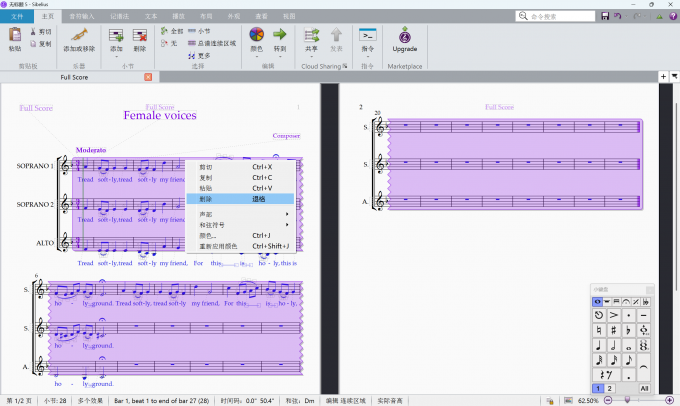This screenshot has width=680, height=406.
Task: Click the flat accidental on the keypad
Action: (628, 330)
